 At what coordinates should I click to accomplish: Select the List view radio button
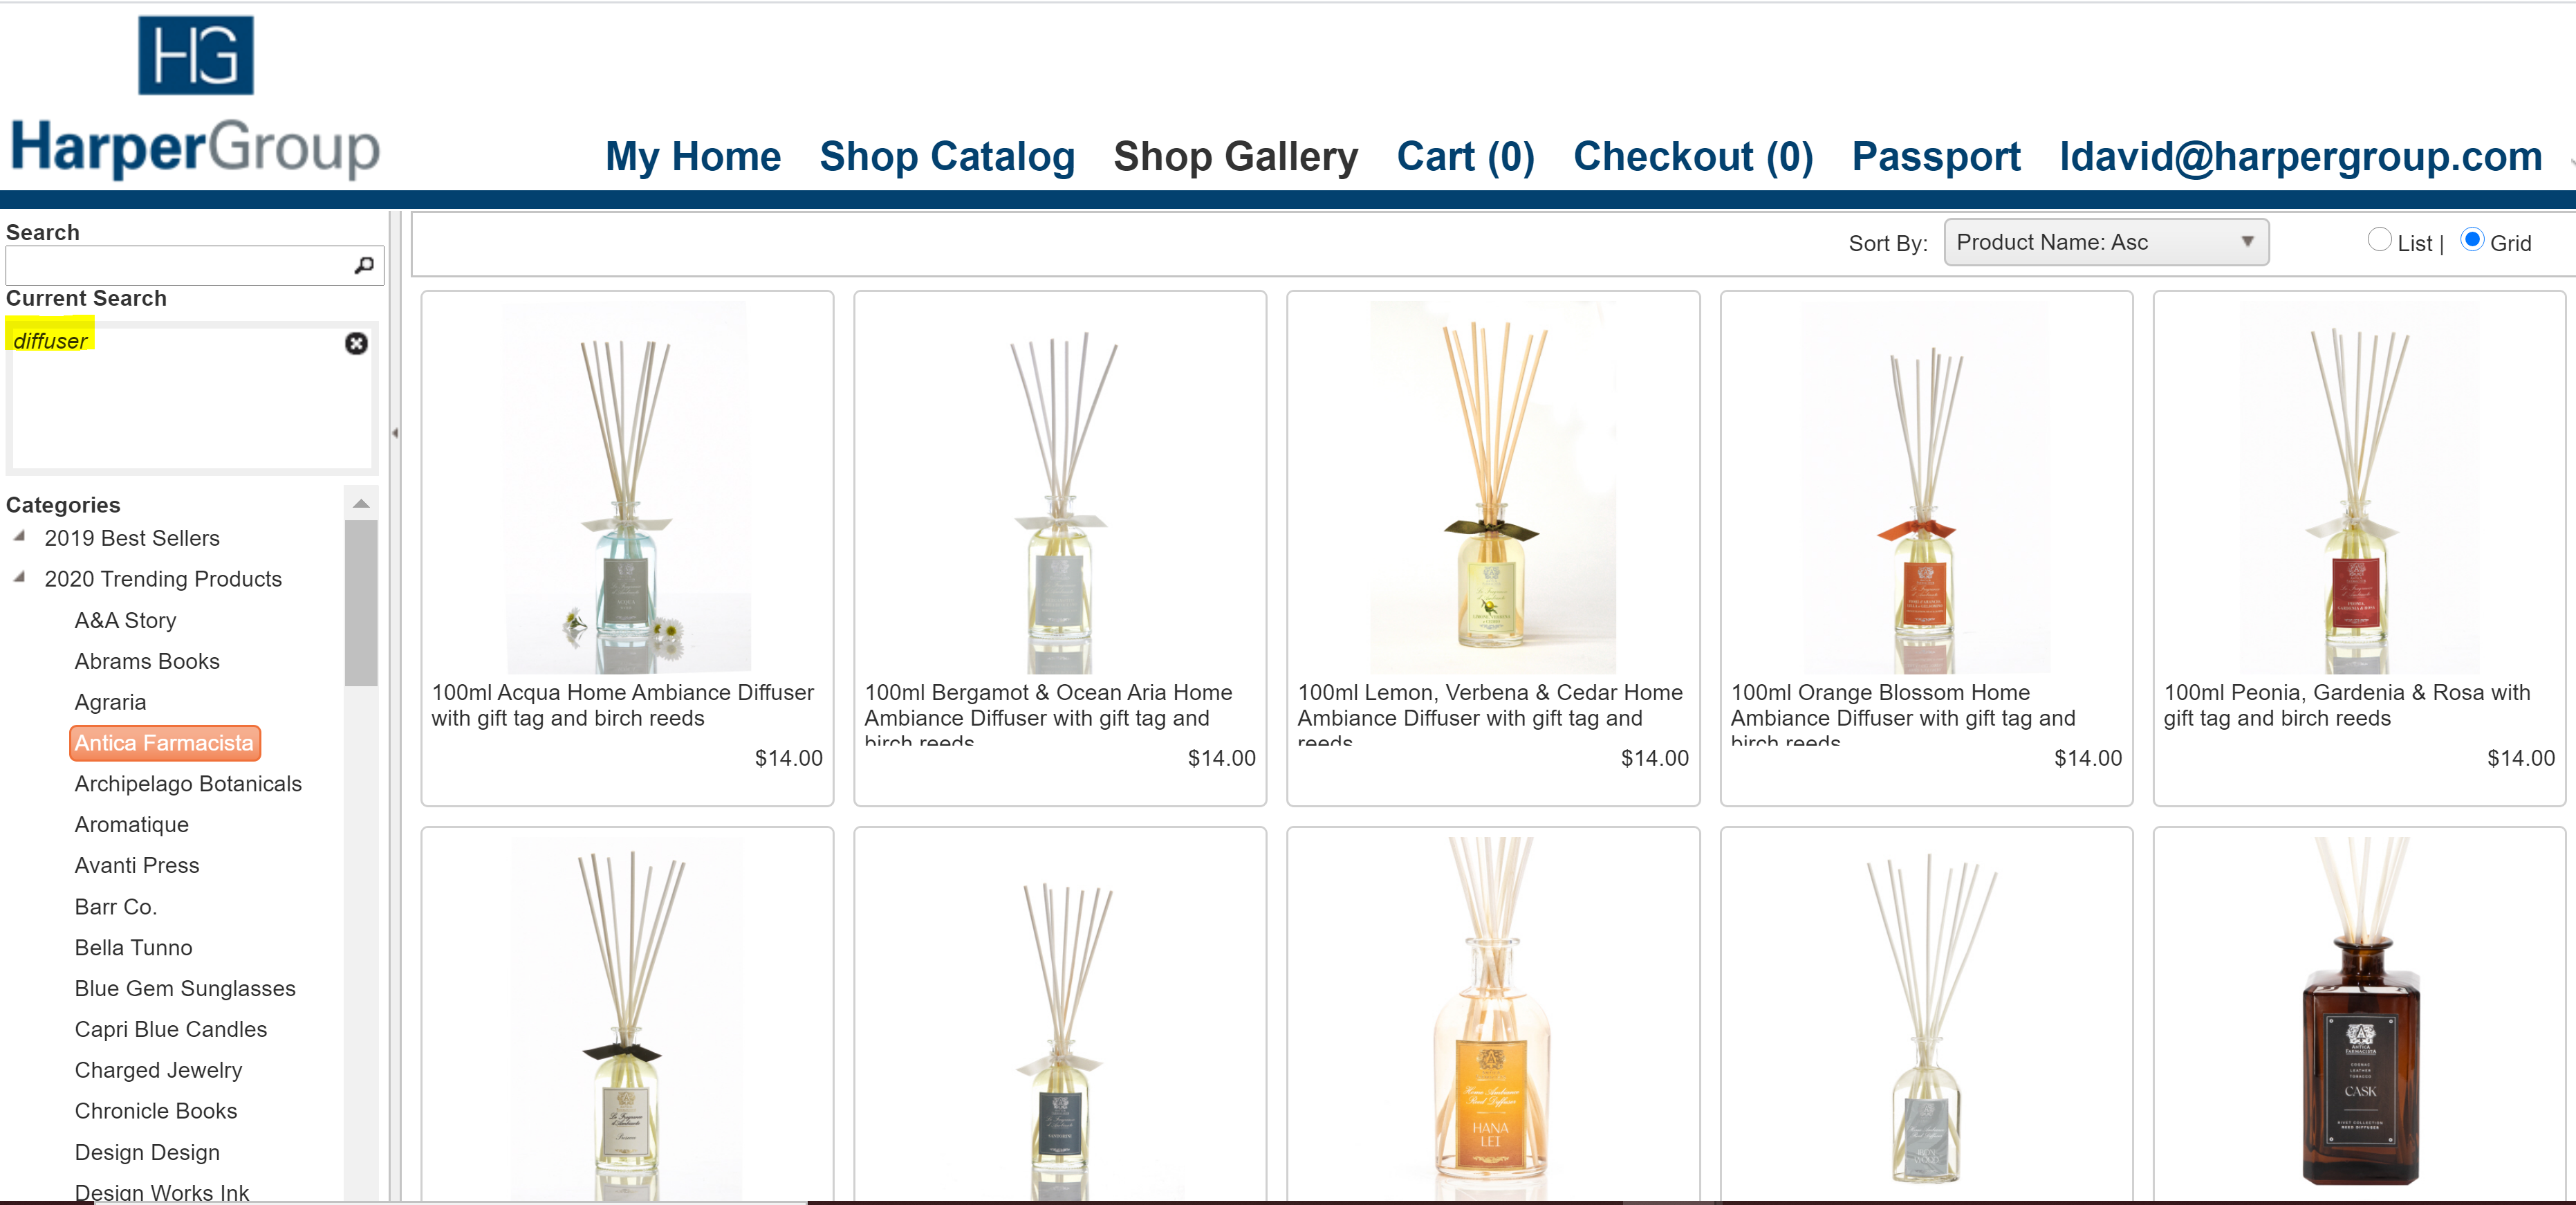pyautogui.click(x=2379, y=240)
